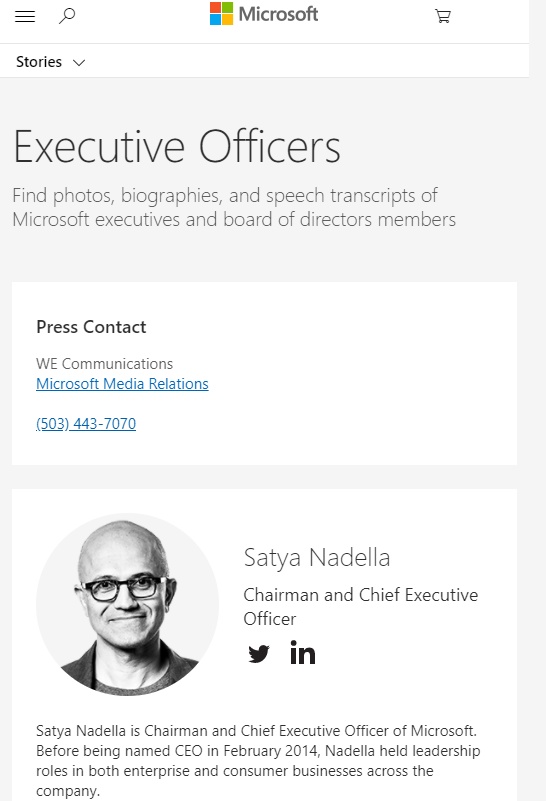546x801 pixels.
Task: Click the Executive Officers page heading
Action: point(176,147)
